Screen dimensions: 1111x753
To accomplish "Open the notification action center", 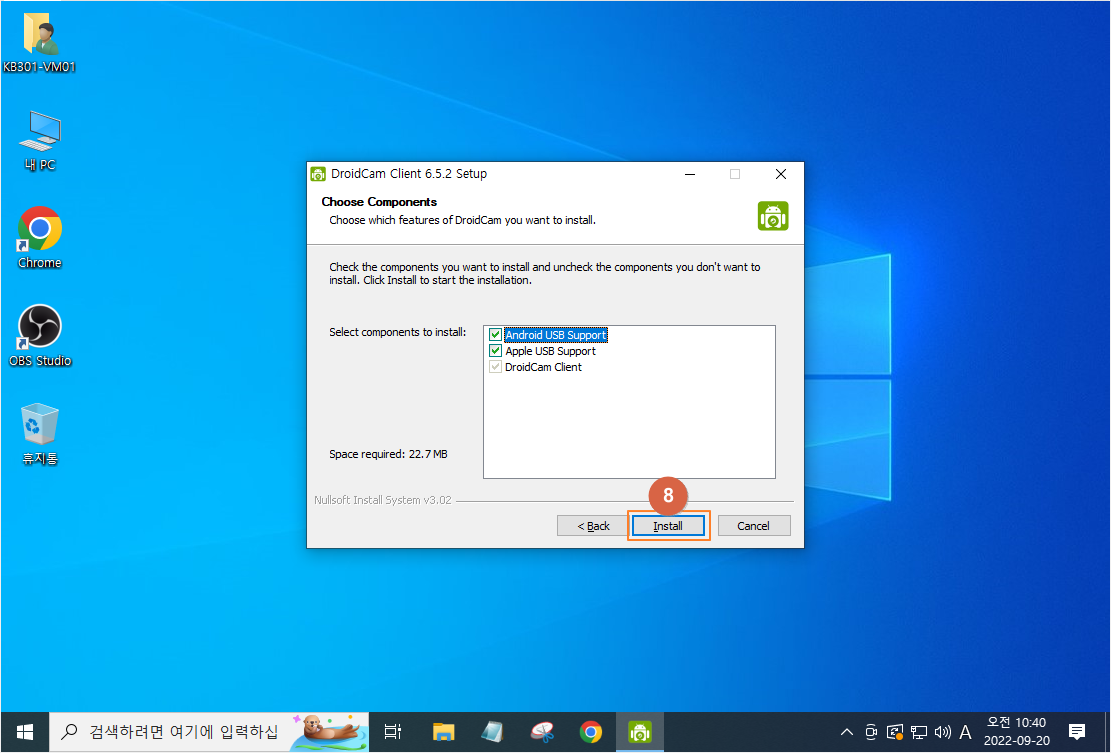I will click(1077, 732).
